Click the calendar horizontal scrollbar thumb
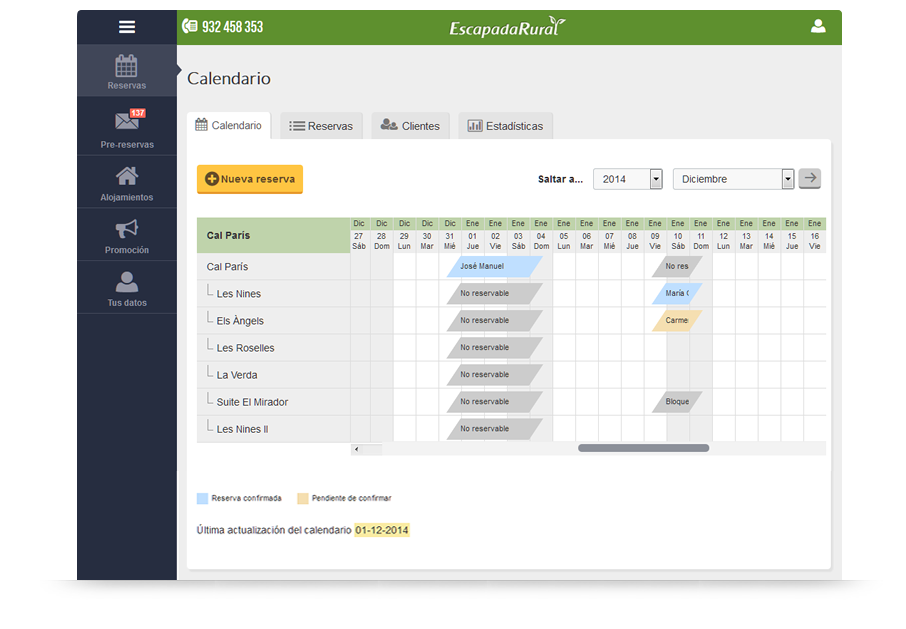 pos(643,448)
